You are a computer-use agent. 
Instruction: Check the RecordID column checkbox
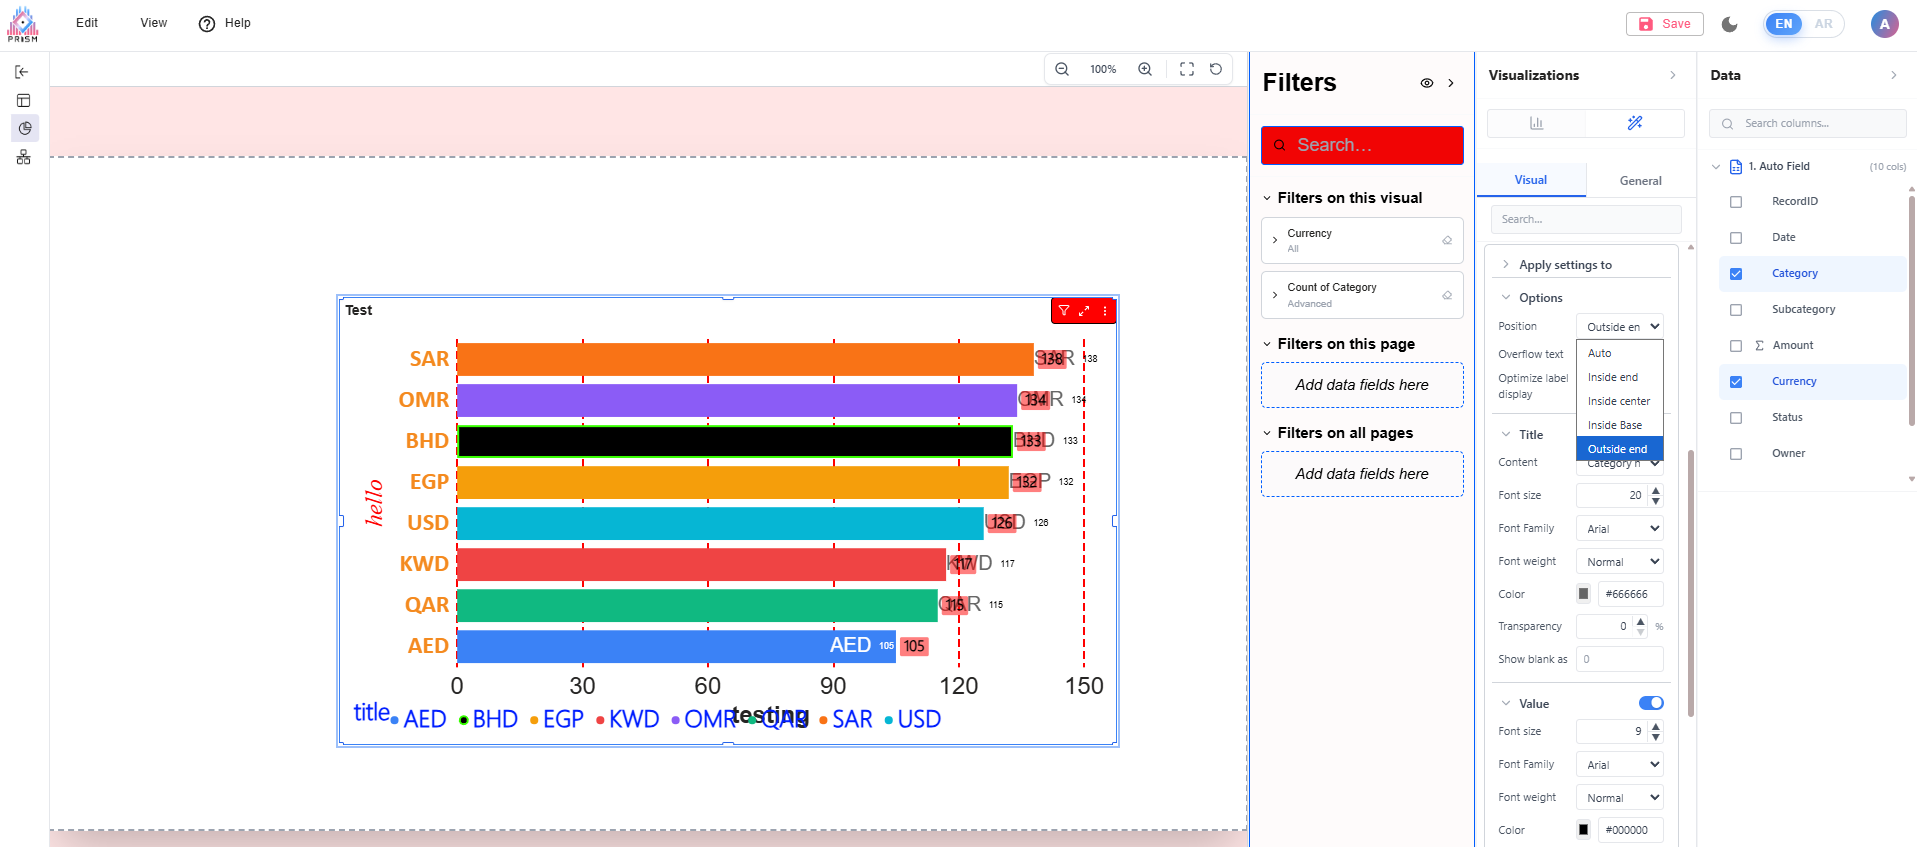(1736, 202)
